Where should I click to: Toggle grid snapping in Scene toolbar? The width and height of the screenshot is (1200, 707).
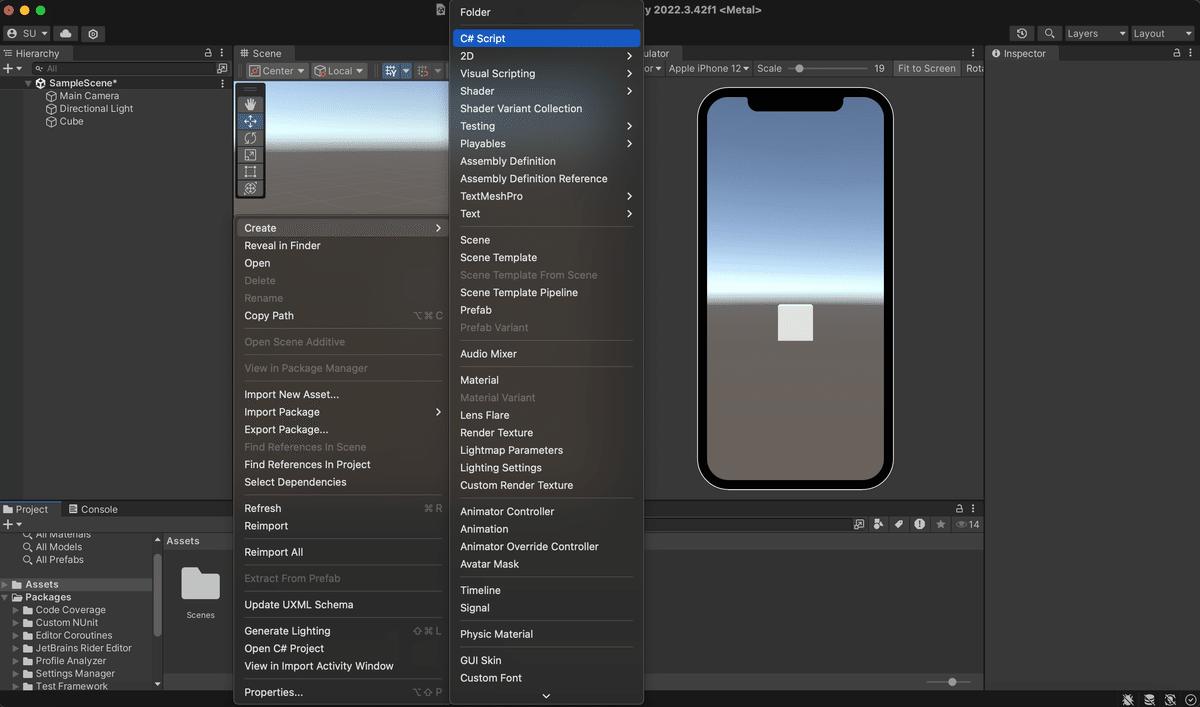pos(390,71)
